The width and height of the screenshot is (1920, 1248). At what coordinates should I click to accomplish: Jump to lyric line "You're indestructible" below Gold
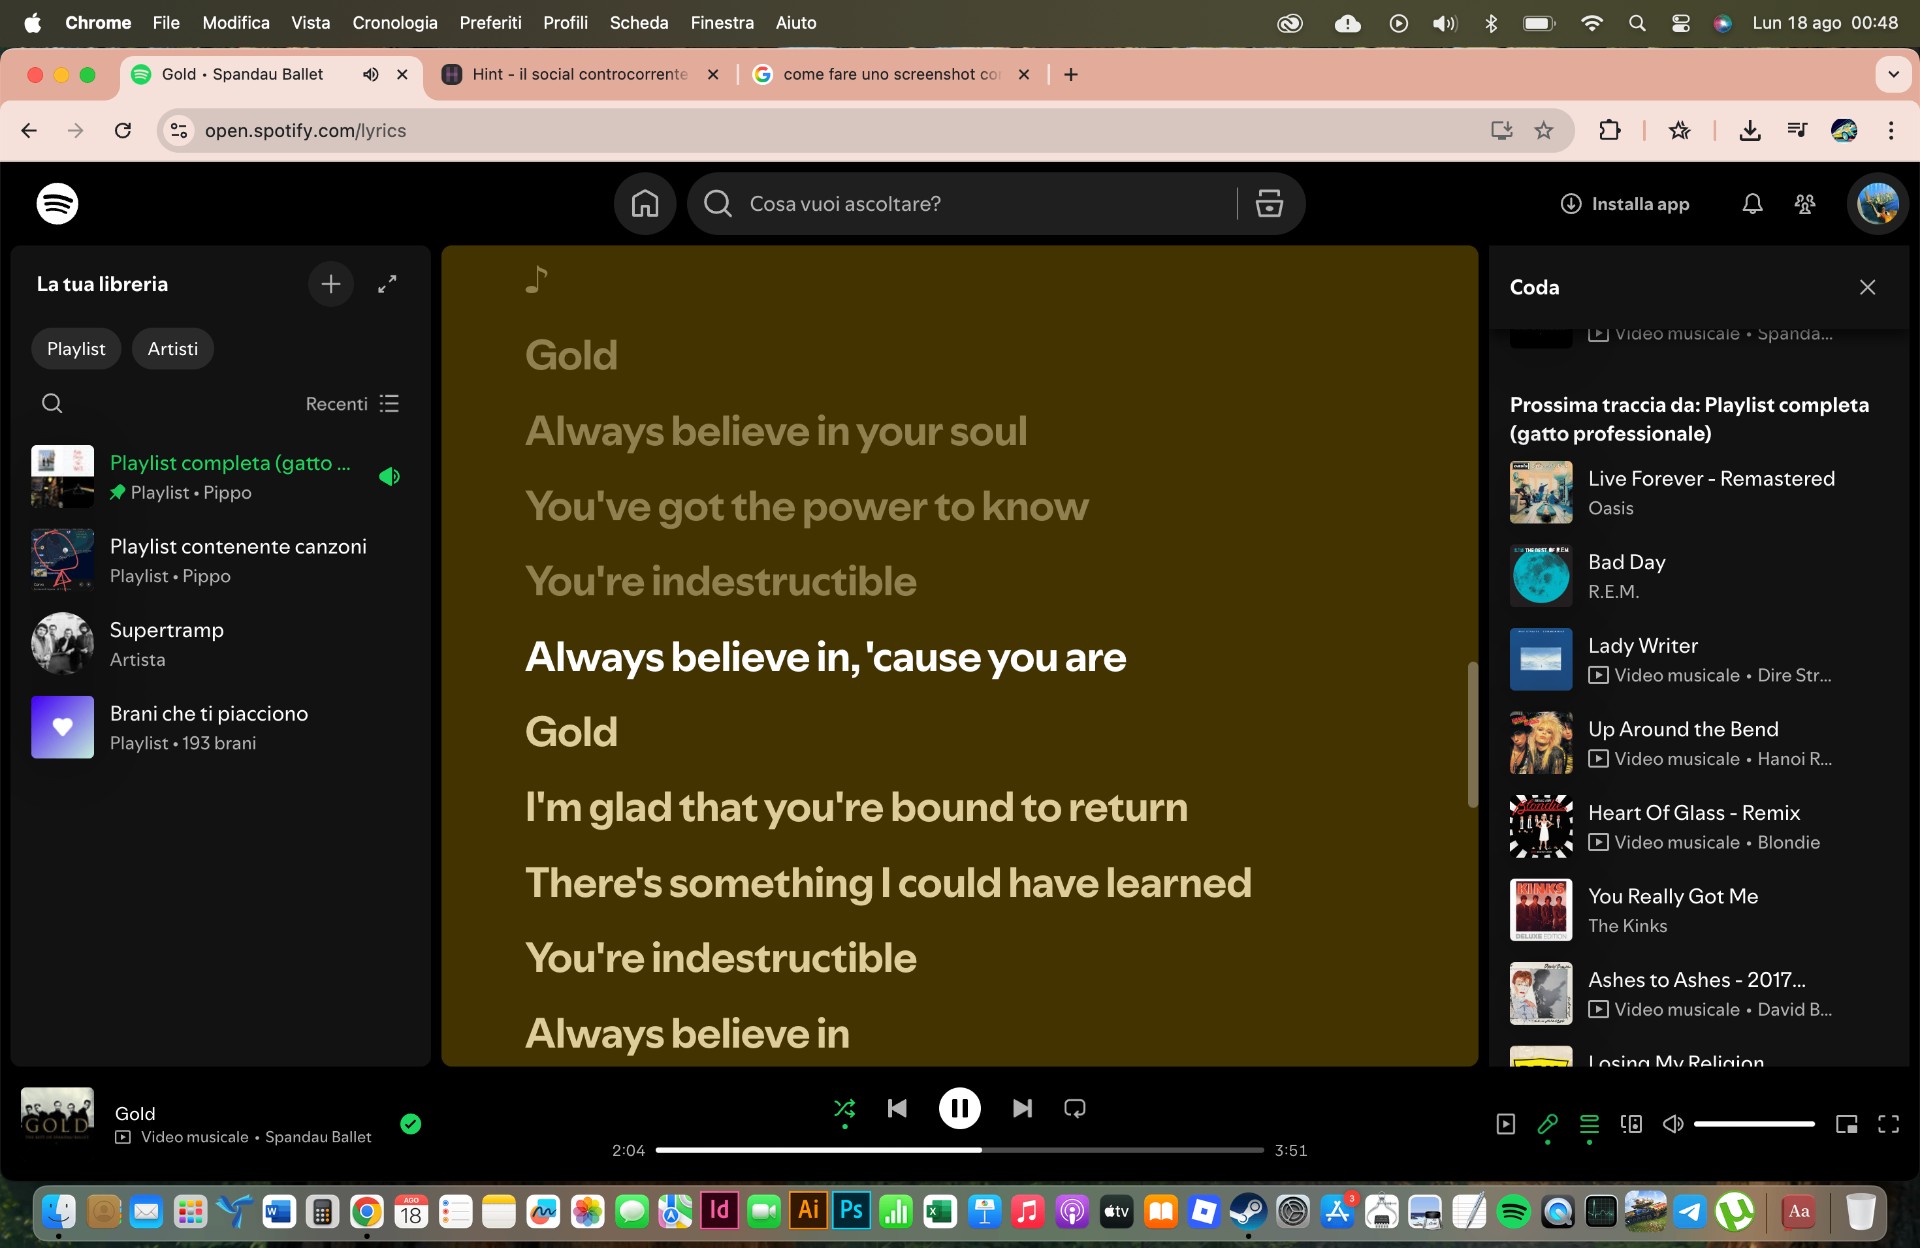tap(720, 958)
